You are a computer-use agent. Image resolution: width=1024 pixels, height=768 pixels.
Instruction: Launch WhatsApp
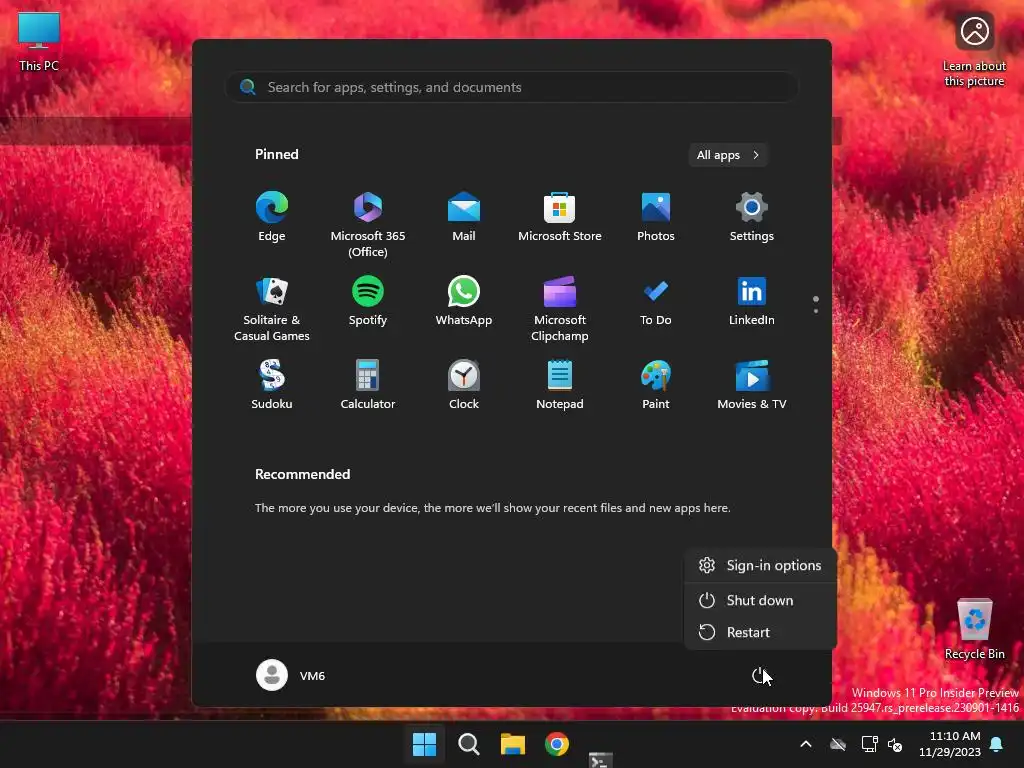coord(464,300)
